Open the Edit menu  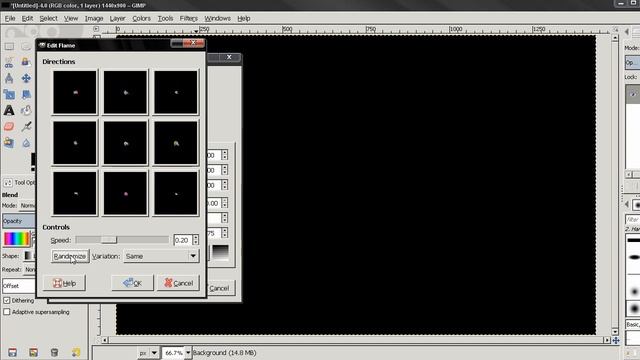click(27, 18)
